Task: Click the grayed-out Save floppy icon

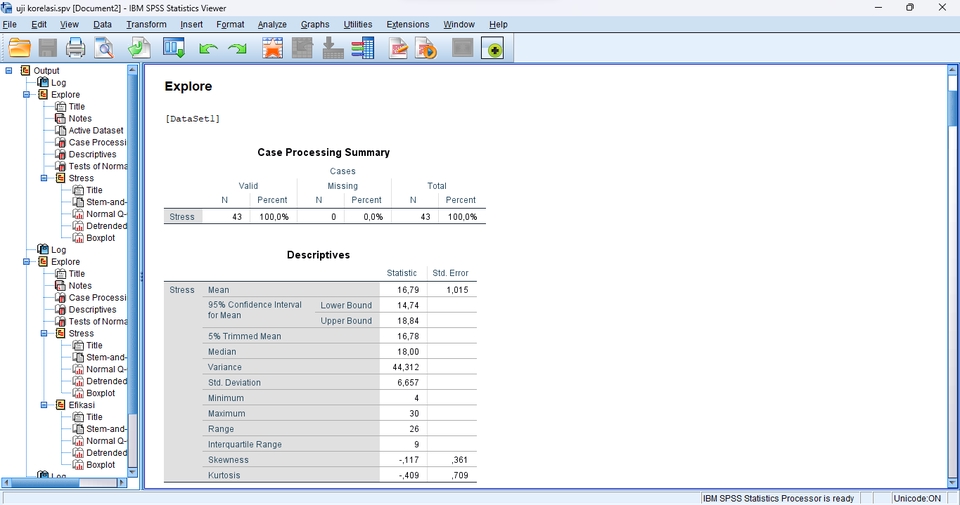Action: [x=47, y=48]
